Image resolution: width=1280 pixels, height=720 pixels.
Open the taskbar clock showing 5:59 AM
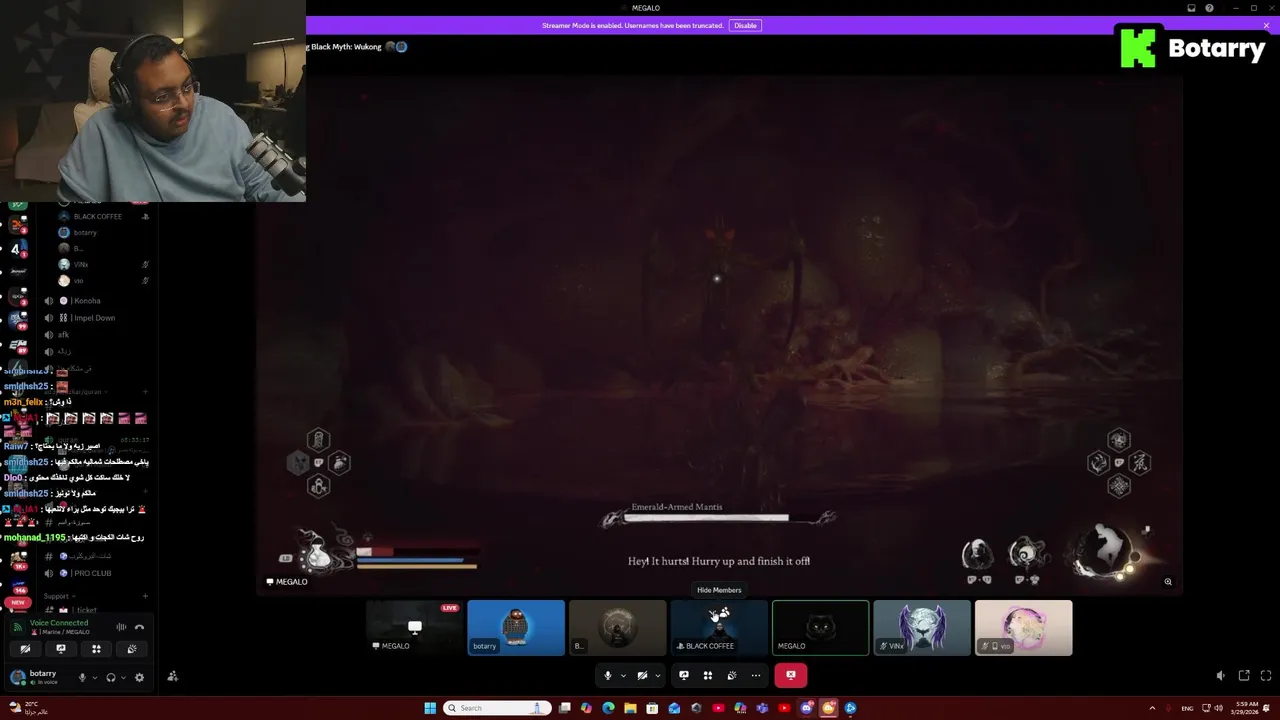tap(1246, 708)
